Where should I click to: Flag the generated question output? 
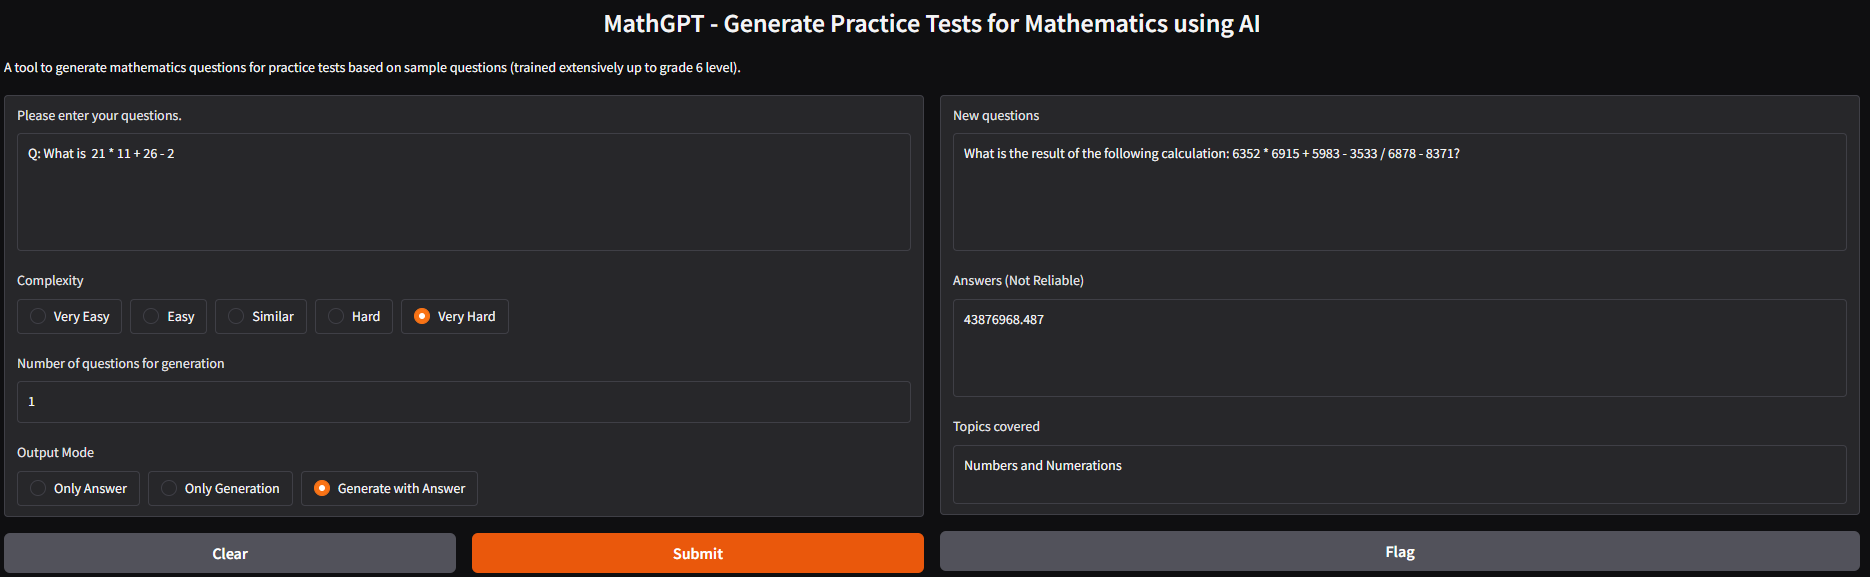(x=1399, y=551)
